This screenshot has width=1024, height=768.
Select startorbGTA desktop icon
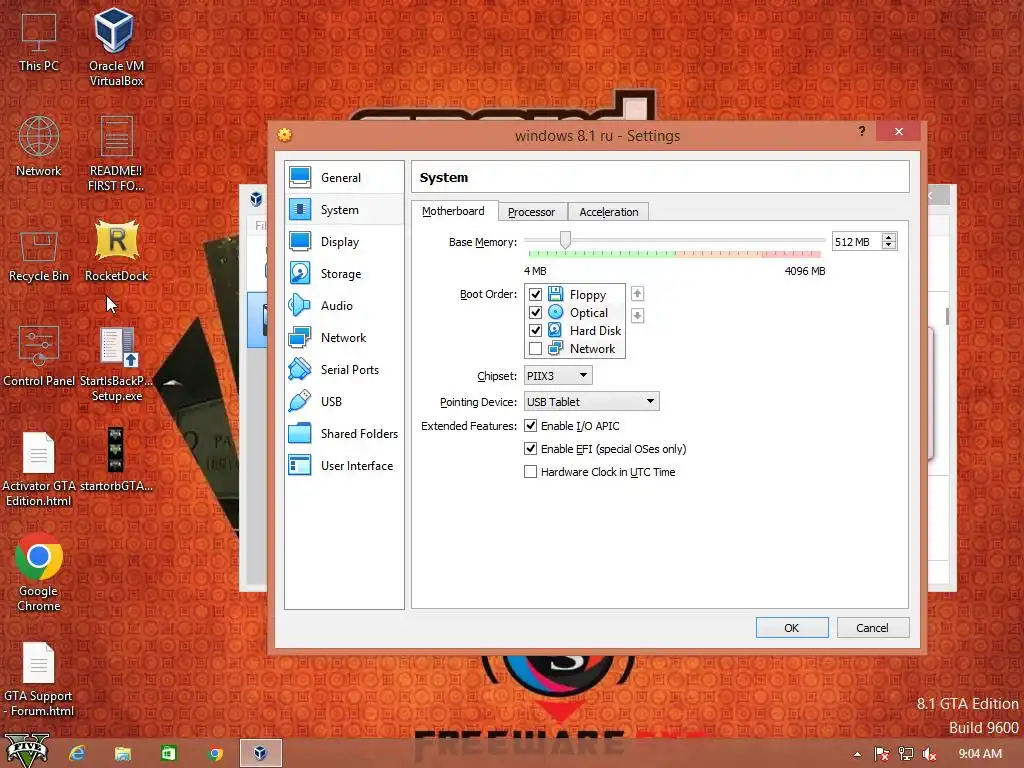pos(116,460)
